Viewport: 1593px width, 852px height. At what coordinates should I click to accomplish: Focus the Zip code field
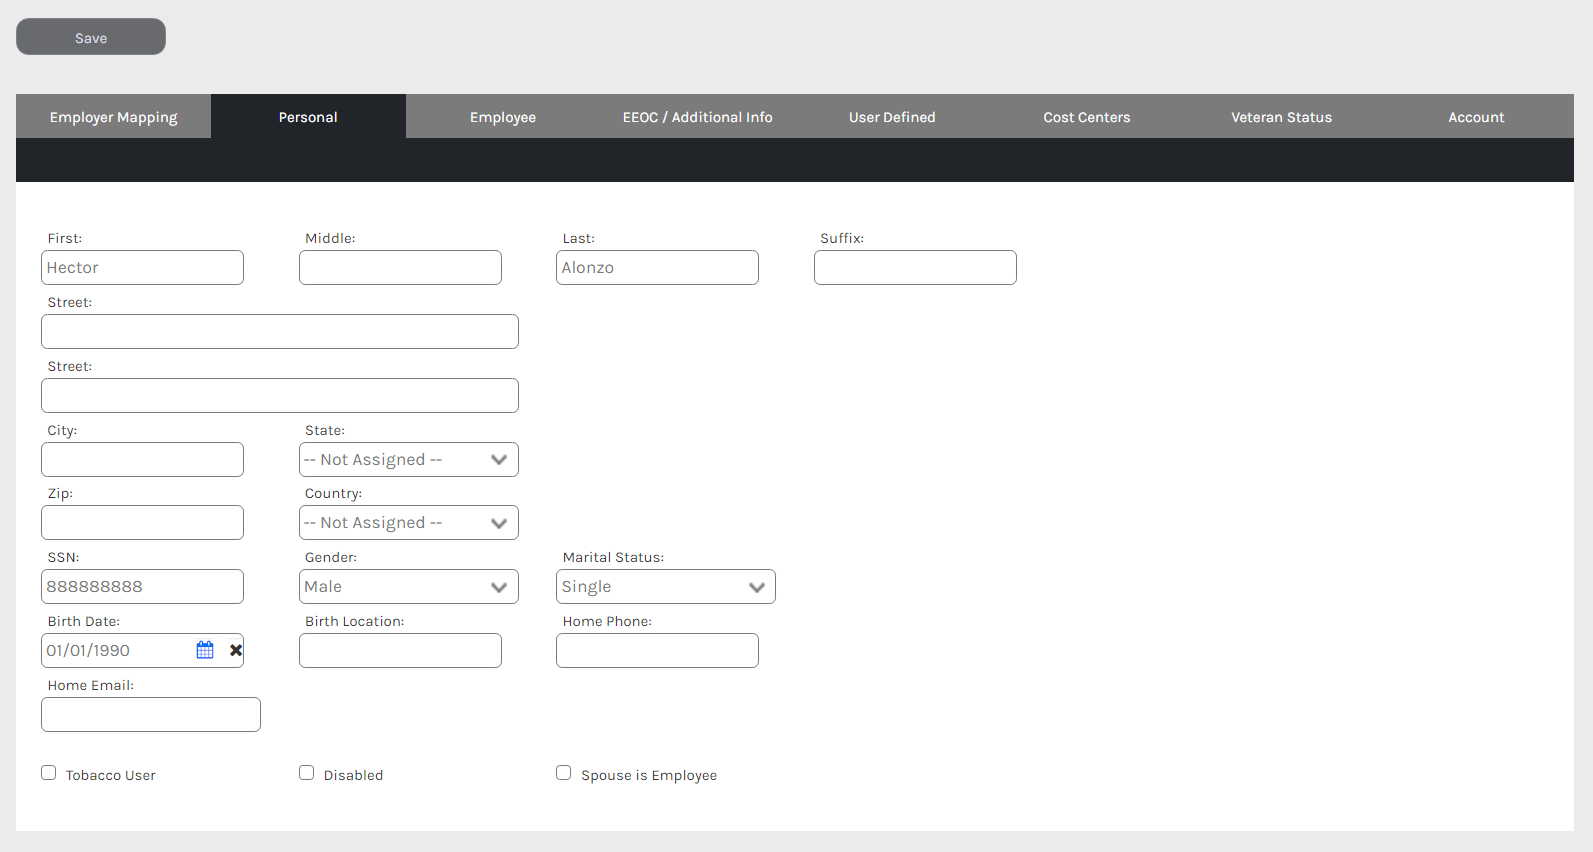(x=142, y=522)
